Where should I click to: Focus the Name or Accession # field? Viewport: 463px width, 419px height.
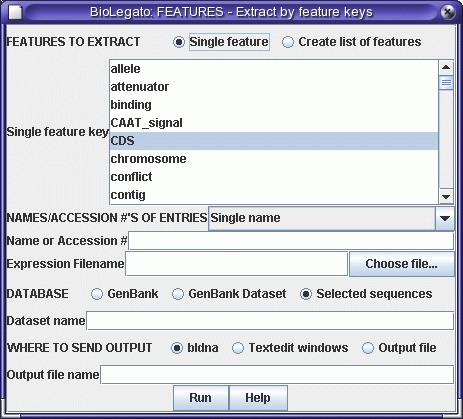[x=291, y=241]
